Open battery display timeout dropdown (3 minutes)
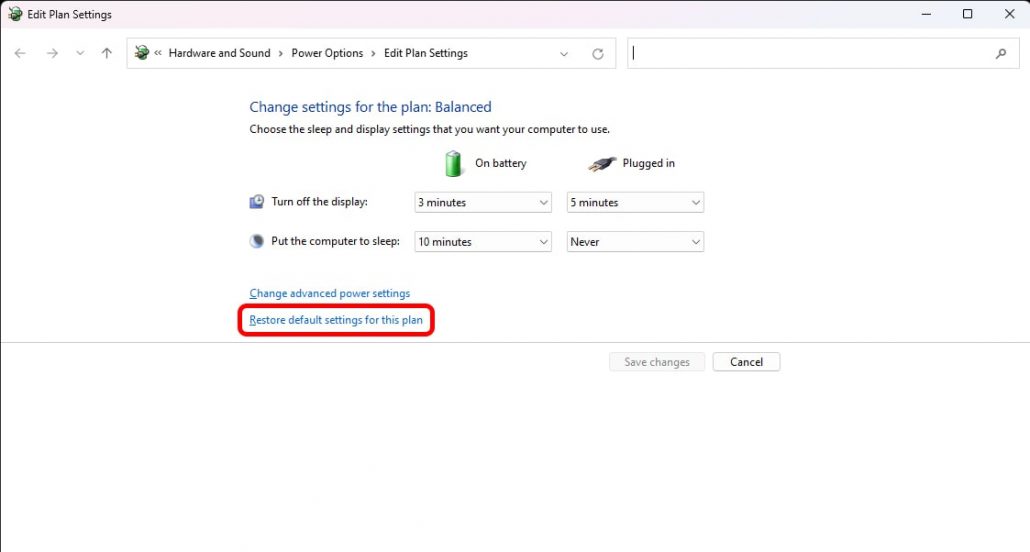 [483, 202]
